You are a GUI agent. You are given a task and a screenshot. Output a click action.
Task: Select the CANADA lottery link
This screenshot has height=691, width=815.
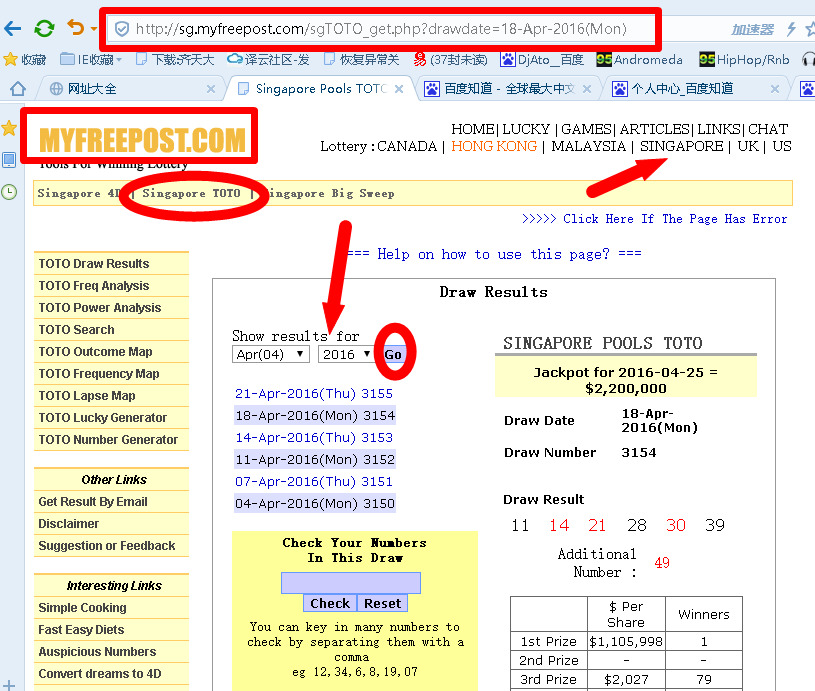click(x=407, y=146)
